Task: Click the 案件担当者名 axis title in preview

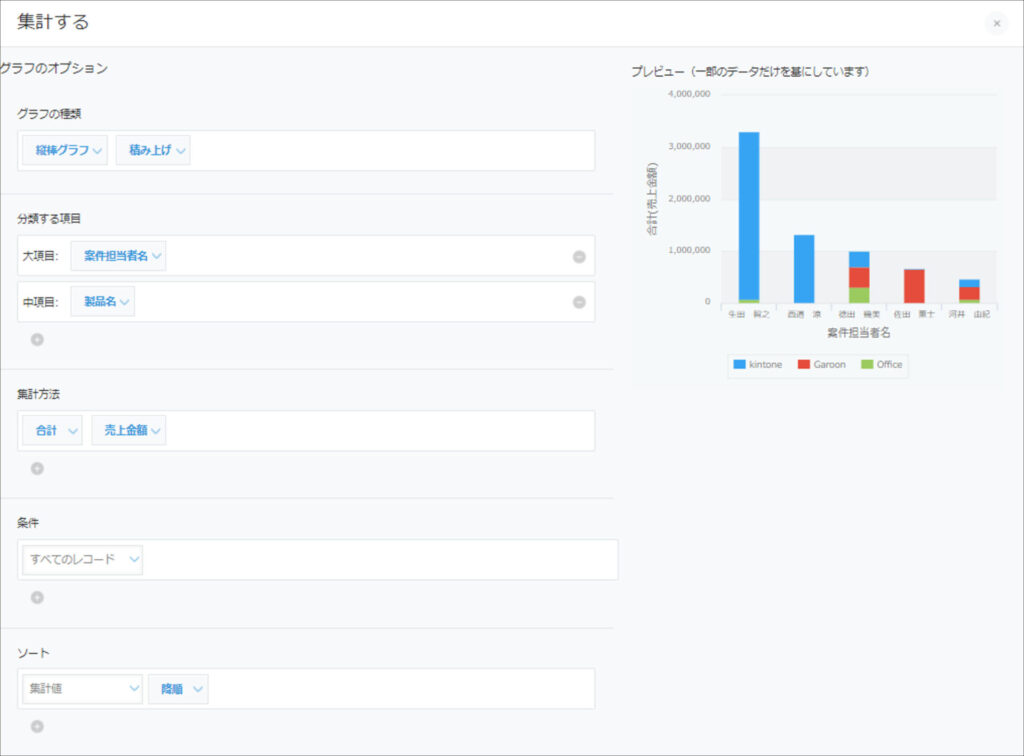Action: click(859, 333)
